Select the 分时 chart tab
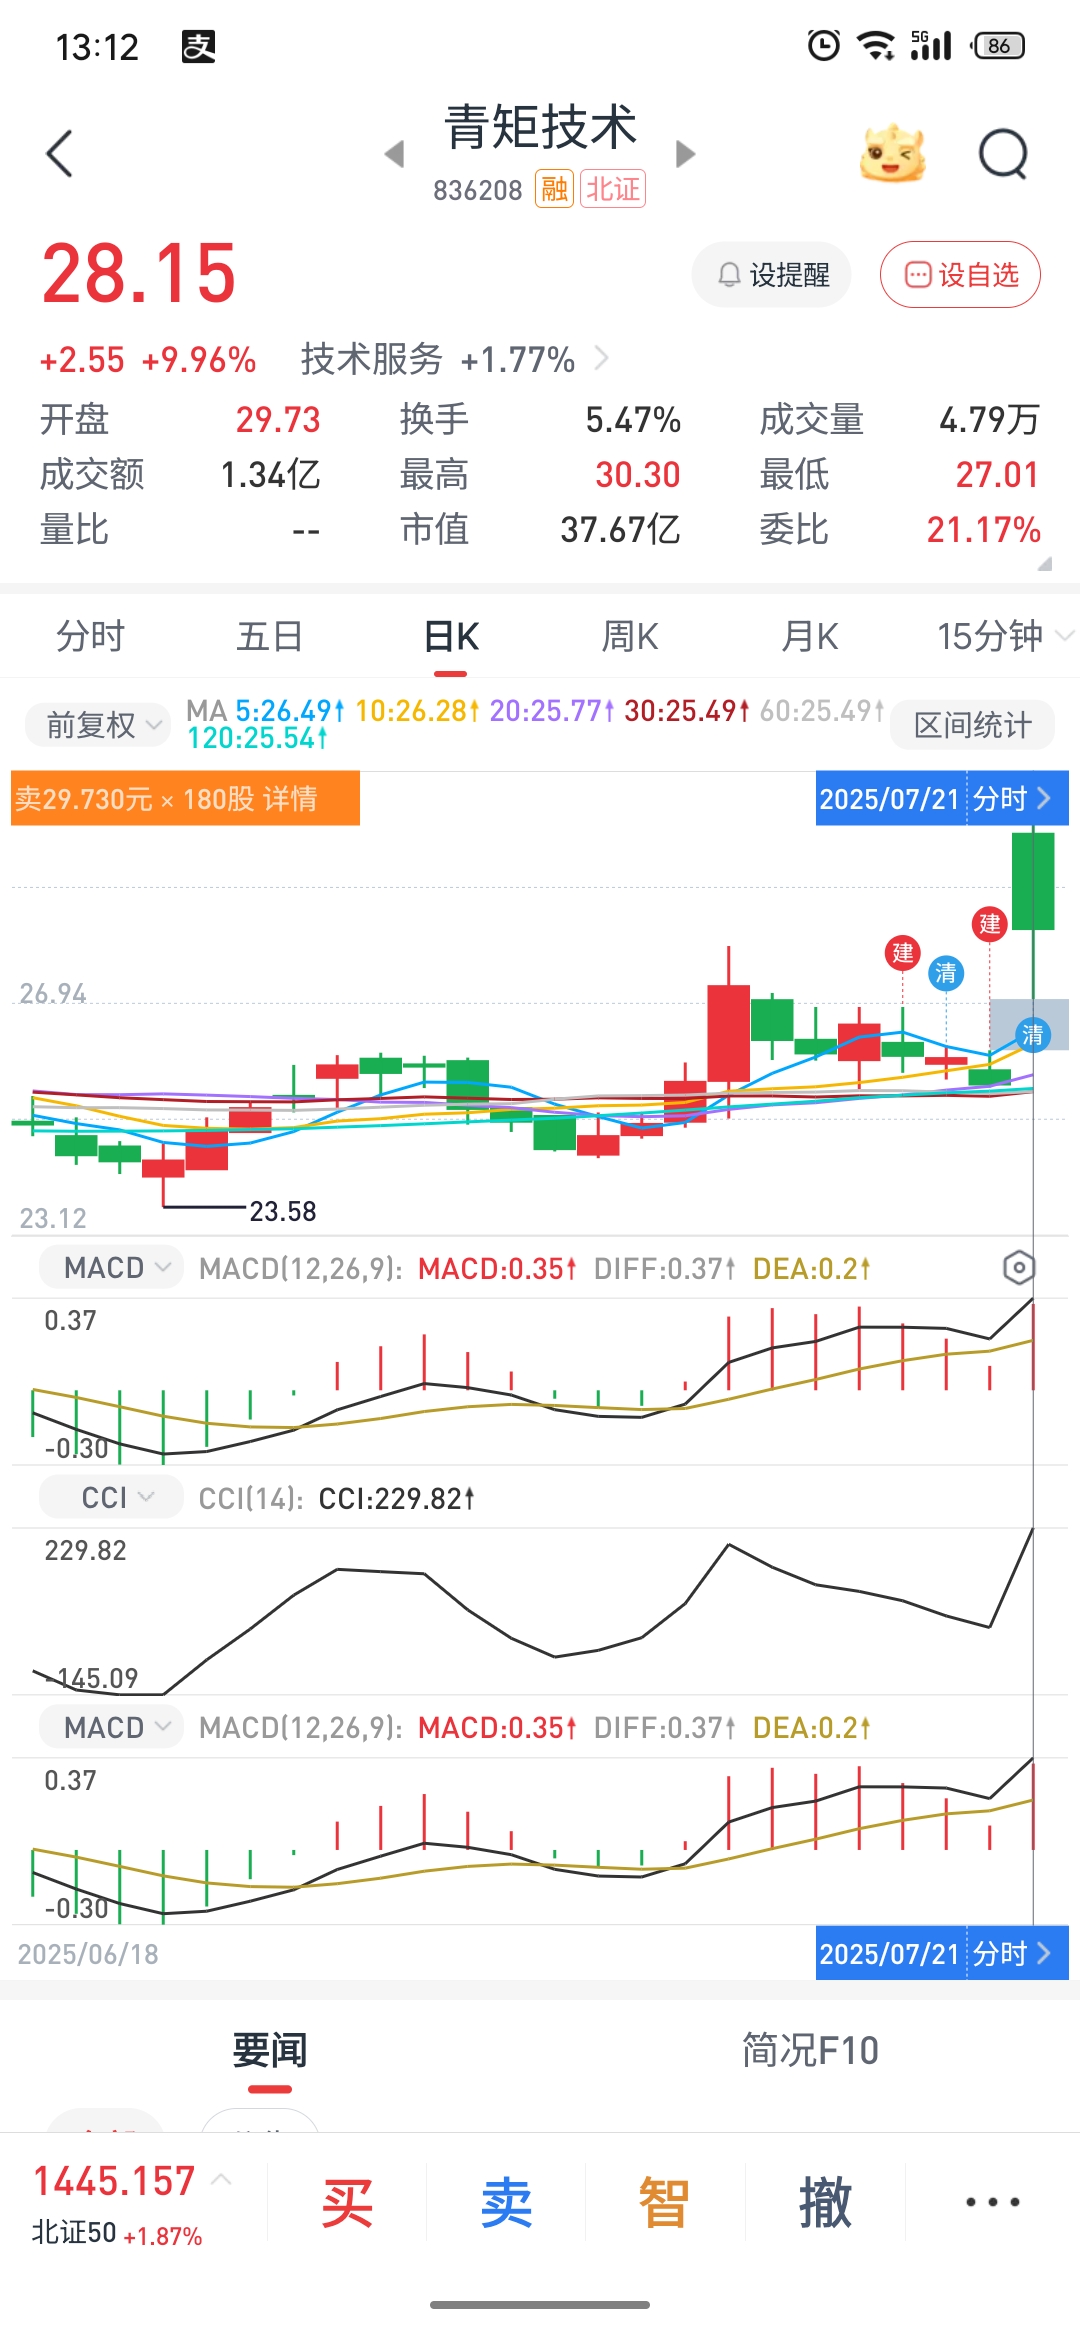 click(x=90, y=636)
